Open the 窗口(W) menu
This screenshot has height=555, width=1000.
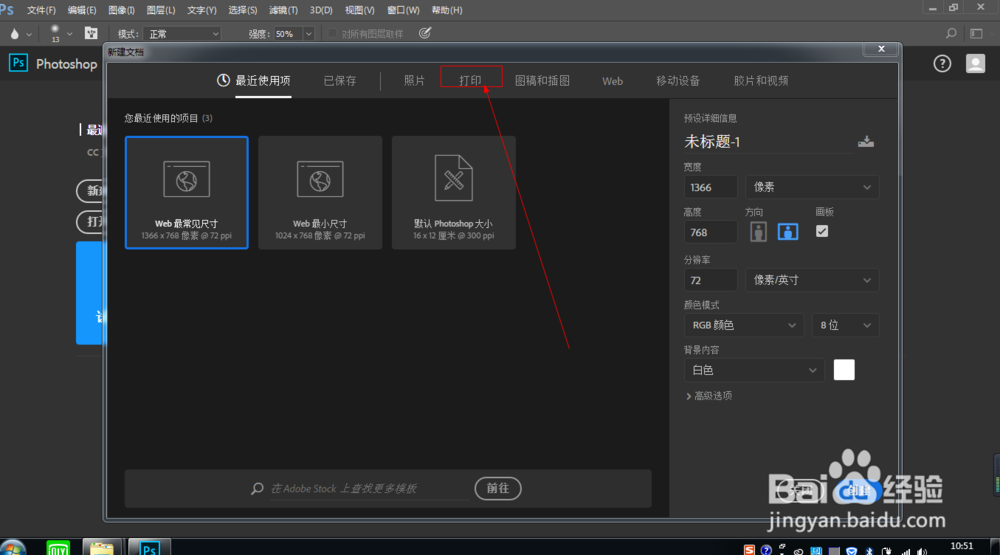(x=403, y=10)
